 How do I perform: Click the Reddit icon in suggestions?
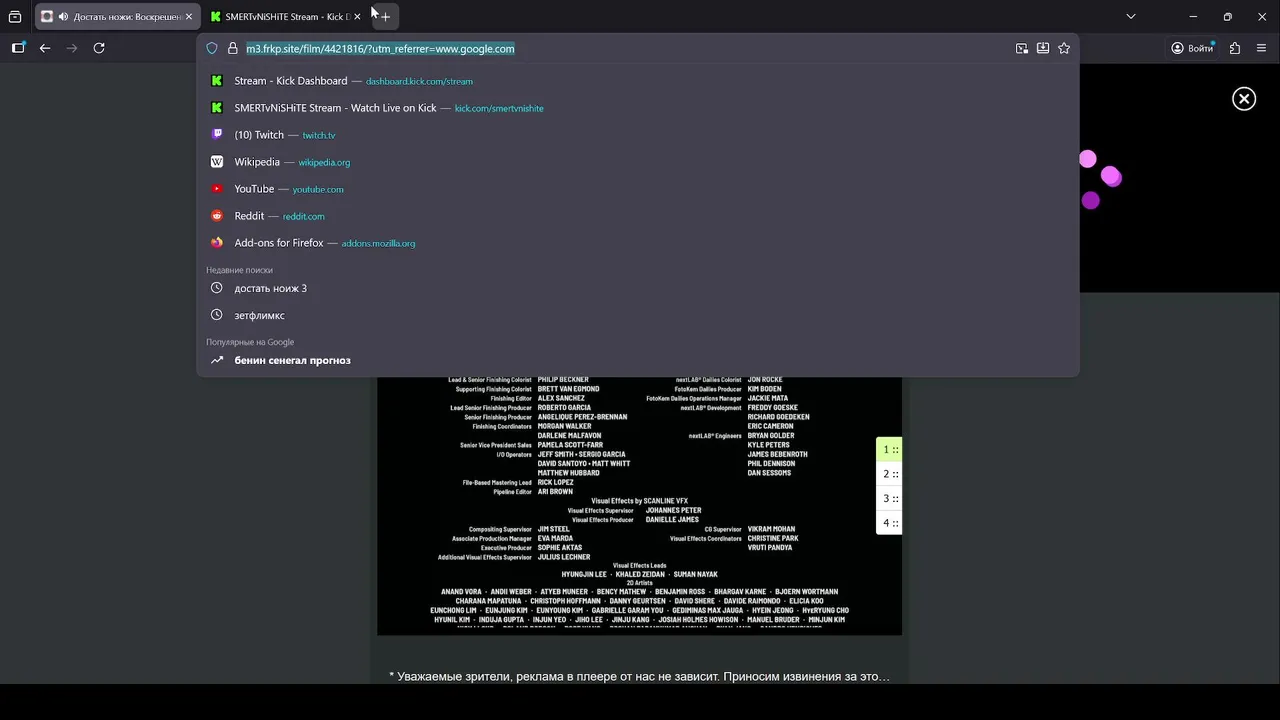[x=217, y=216]
